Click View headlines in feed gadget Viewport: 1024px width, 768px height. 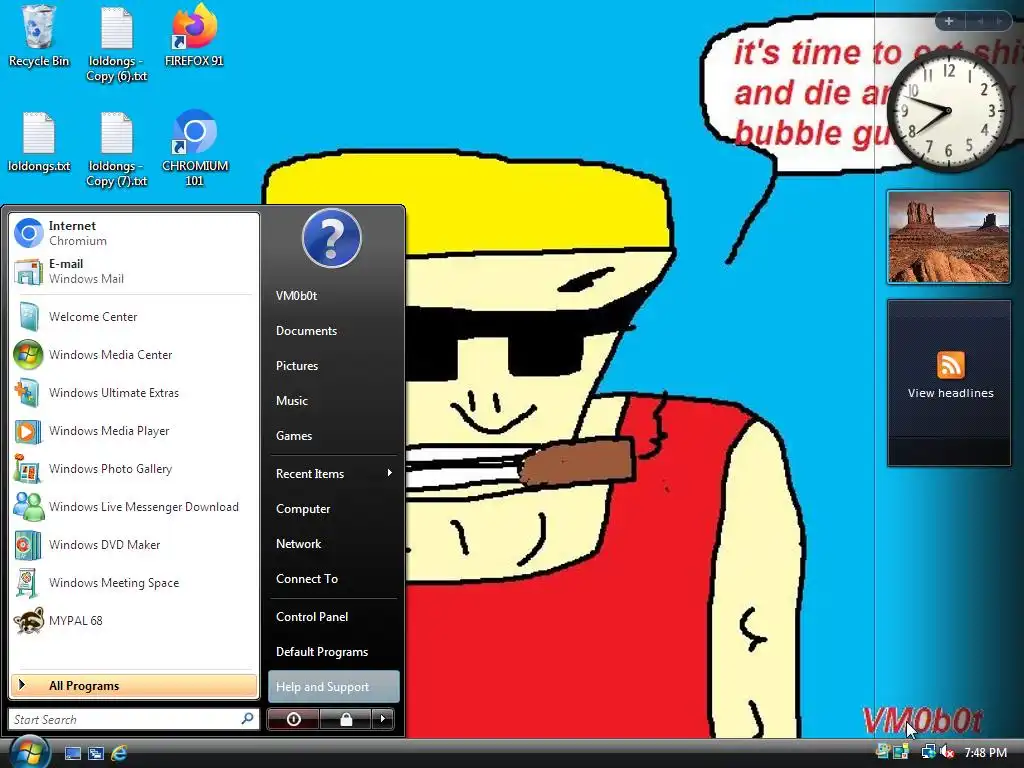(950, 393)
